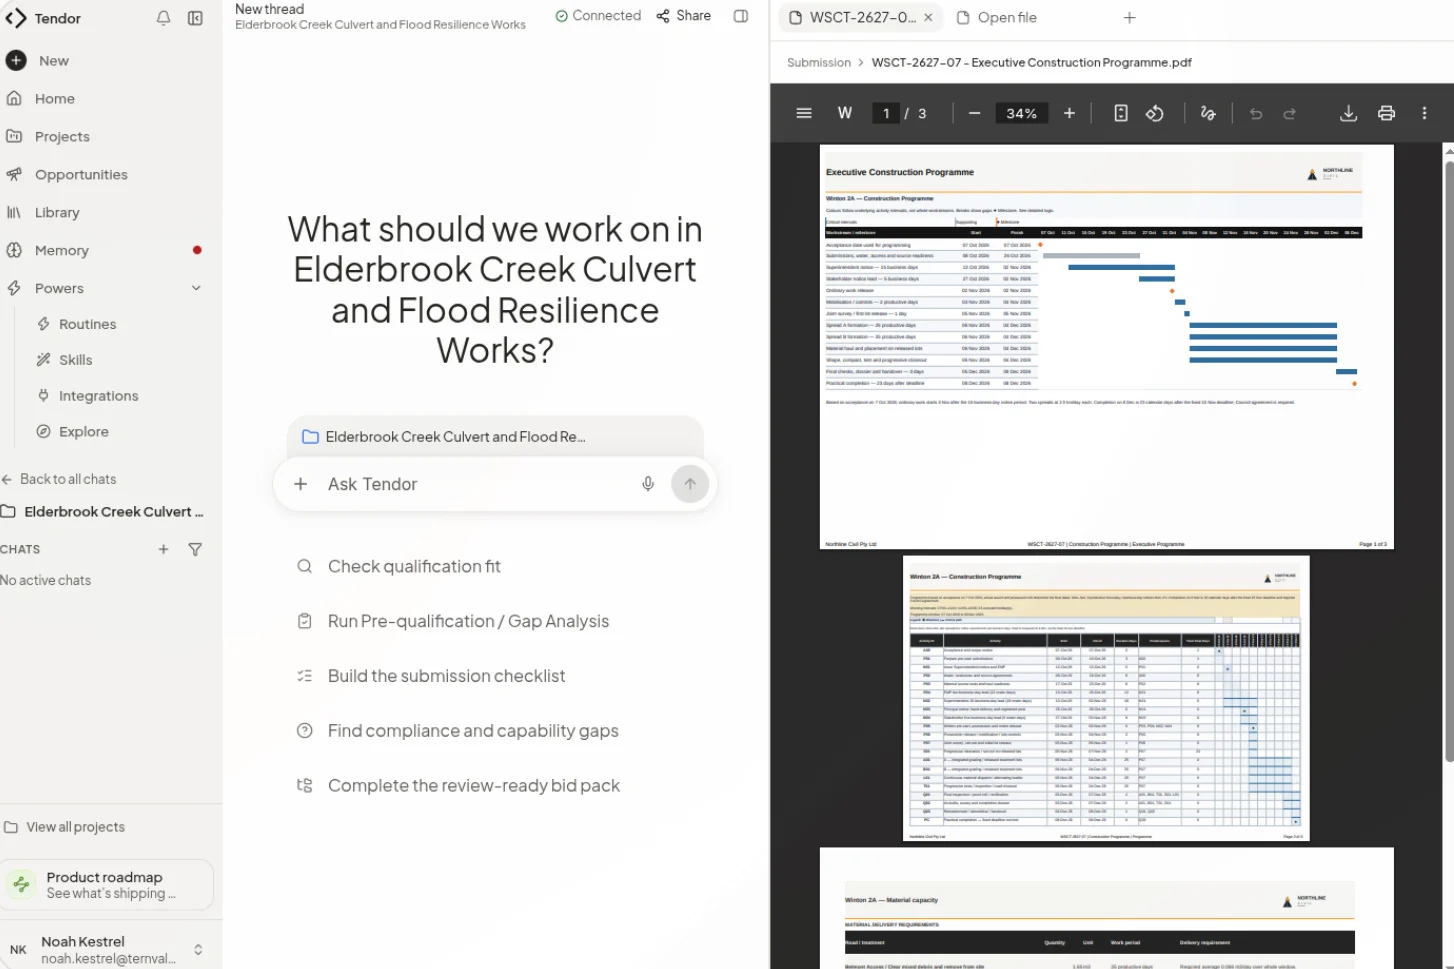The width and height of the screenshot is (1454, 969).
Task: Go back to all chats
Action: pos(59,479)
